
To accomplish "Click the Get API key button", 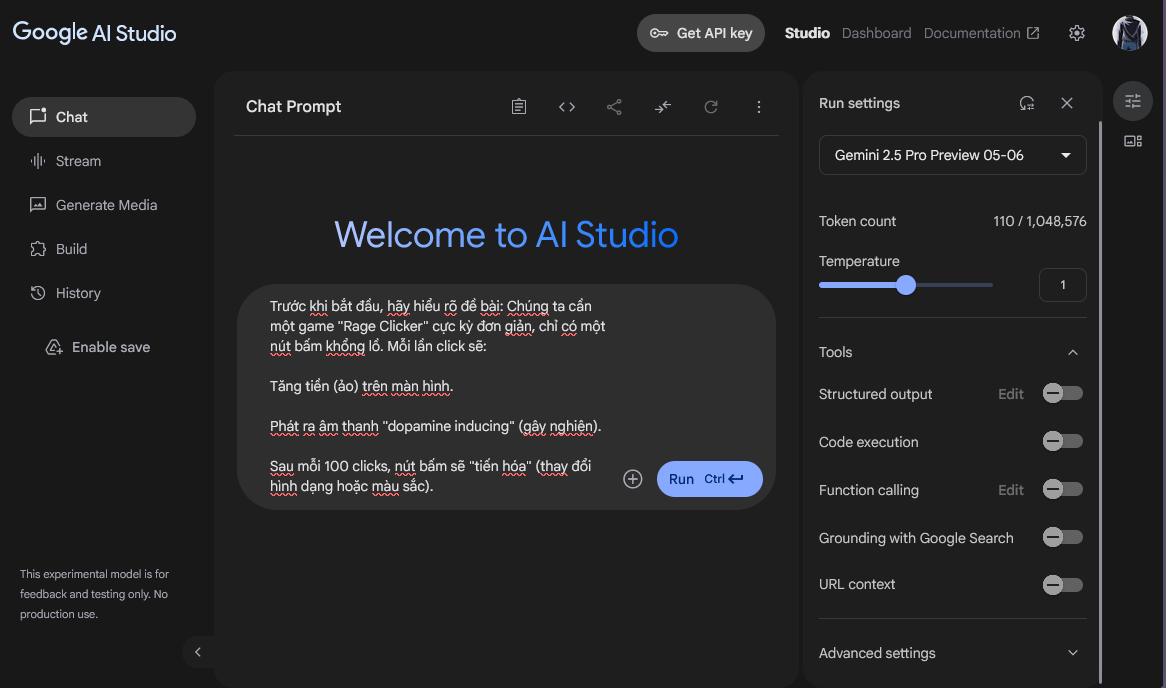I will pyautogui.click(x=700, y=33).
